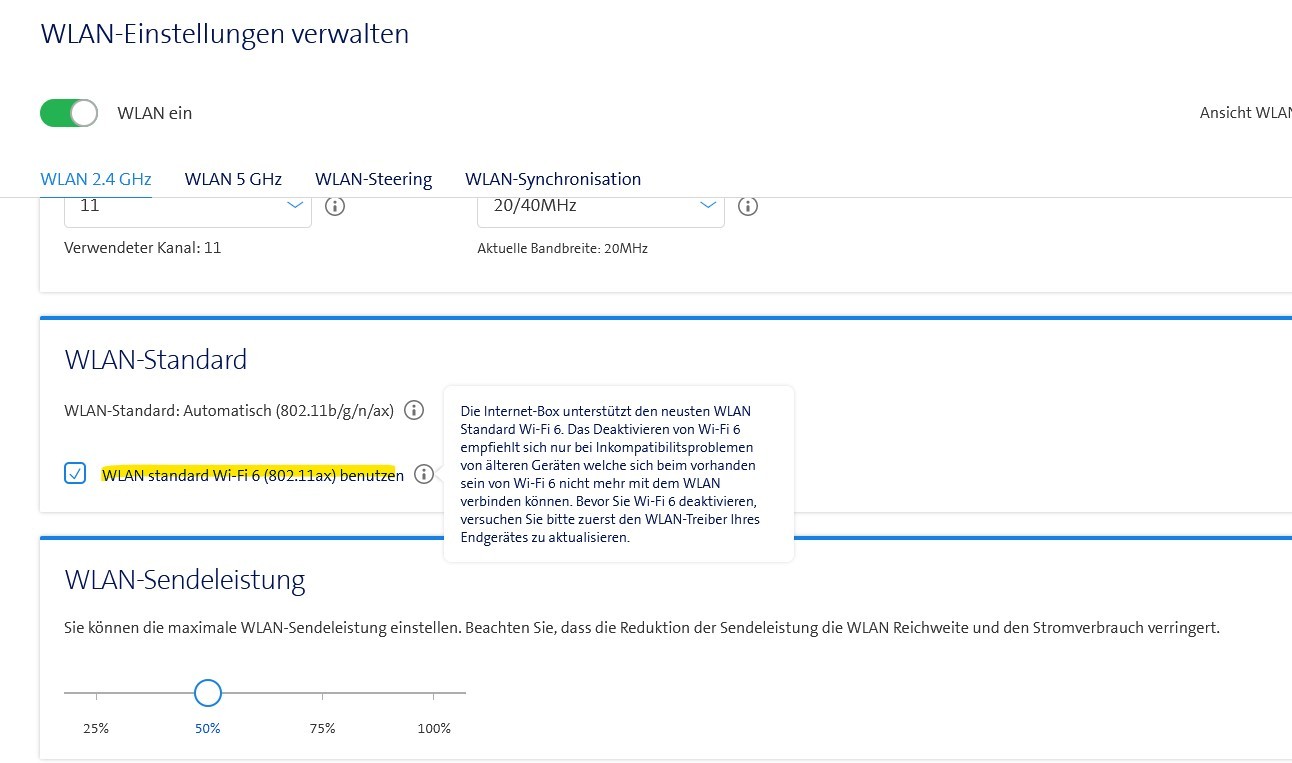The height and width of the screenshot is (763, 1292).
Task: Set transmit power to 75% mark
Action: tap(322, 692)
